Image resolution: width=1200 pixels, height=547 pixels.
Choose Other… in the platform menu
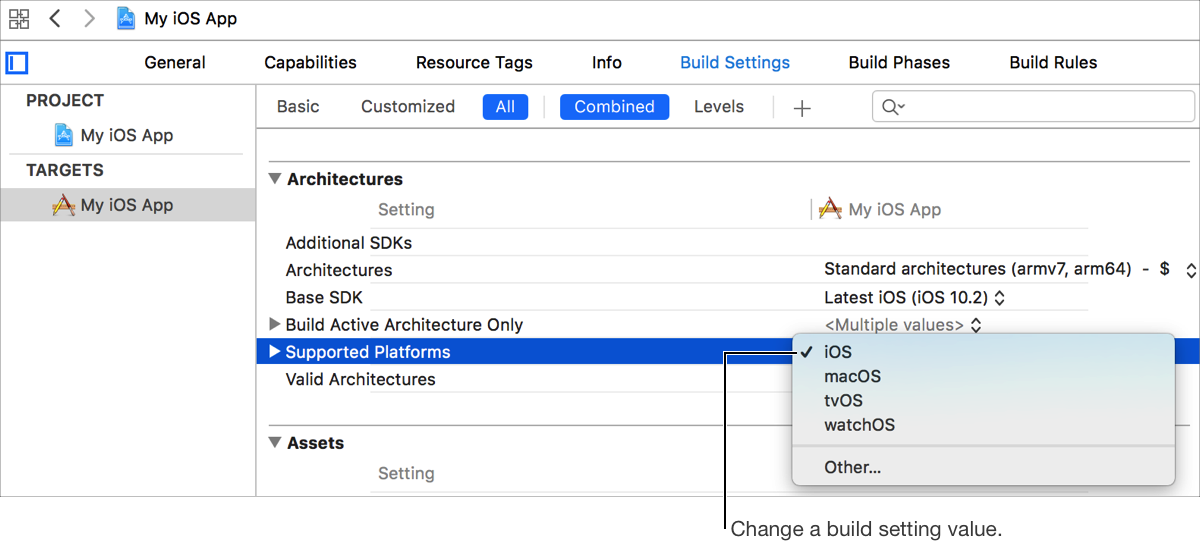(852, 467)
